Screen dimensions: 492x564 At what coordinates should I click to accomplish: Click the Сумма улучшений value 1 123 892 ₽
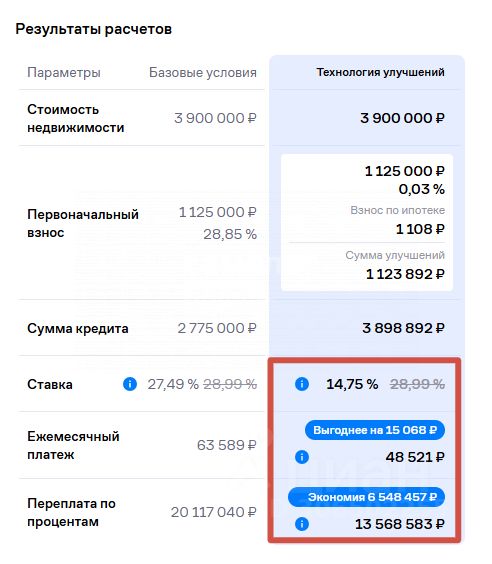(405, 274)
